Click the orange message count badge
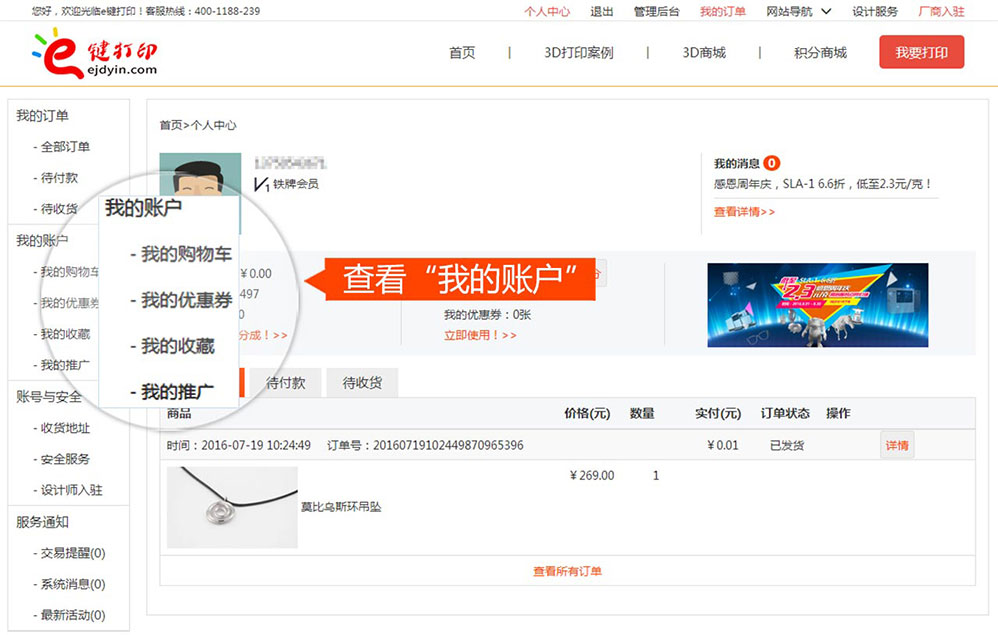The image size is (998, 635). [x=772, y=163]
